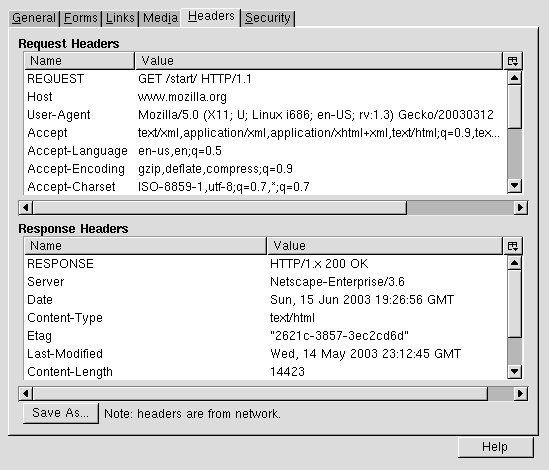549x470 pixels.
Task: Click left arrow of Request Headers horizontal scrollbar
Action: point(26,208)
